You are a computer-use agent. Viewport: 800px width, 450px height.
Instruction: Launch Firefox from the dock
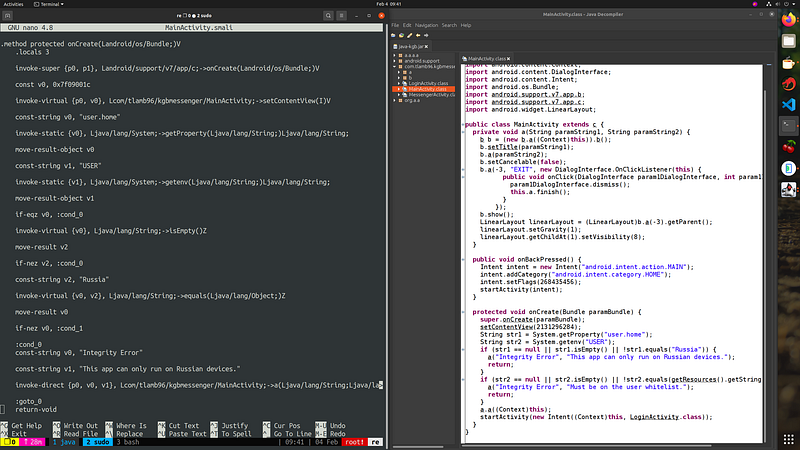(789, 20)
